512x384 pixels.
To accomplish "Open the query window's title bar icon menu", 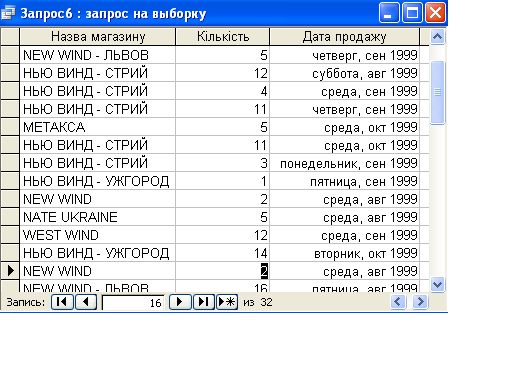I will point(8,13).
